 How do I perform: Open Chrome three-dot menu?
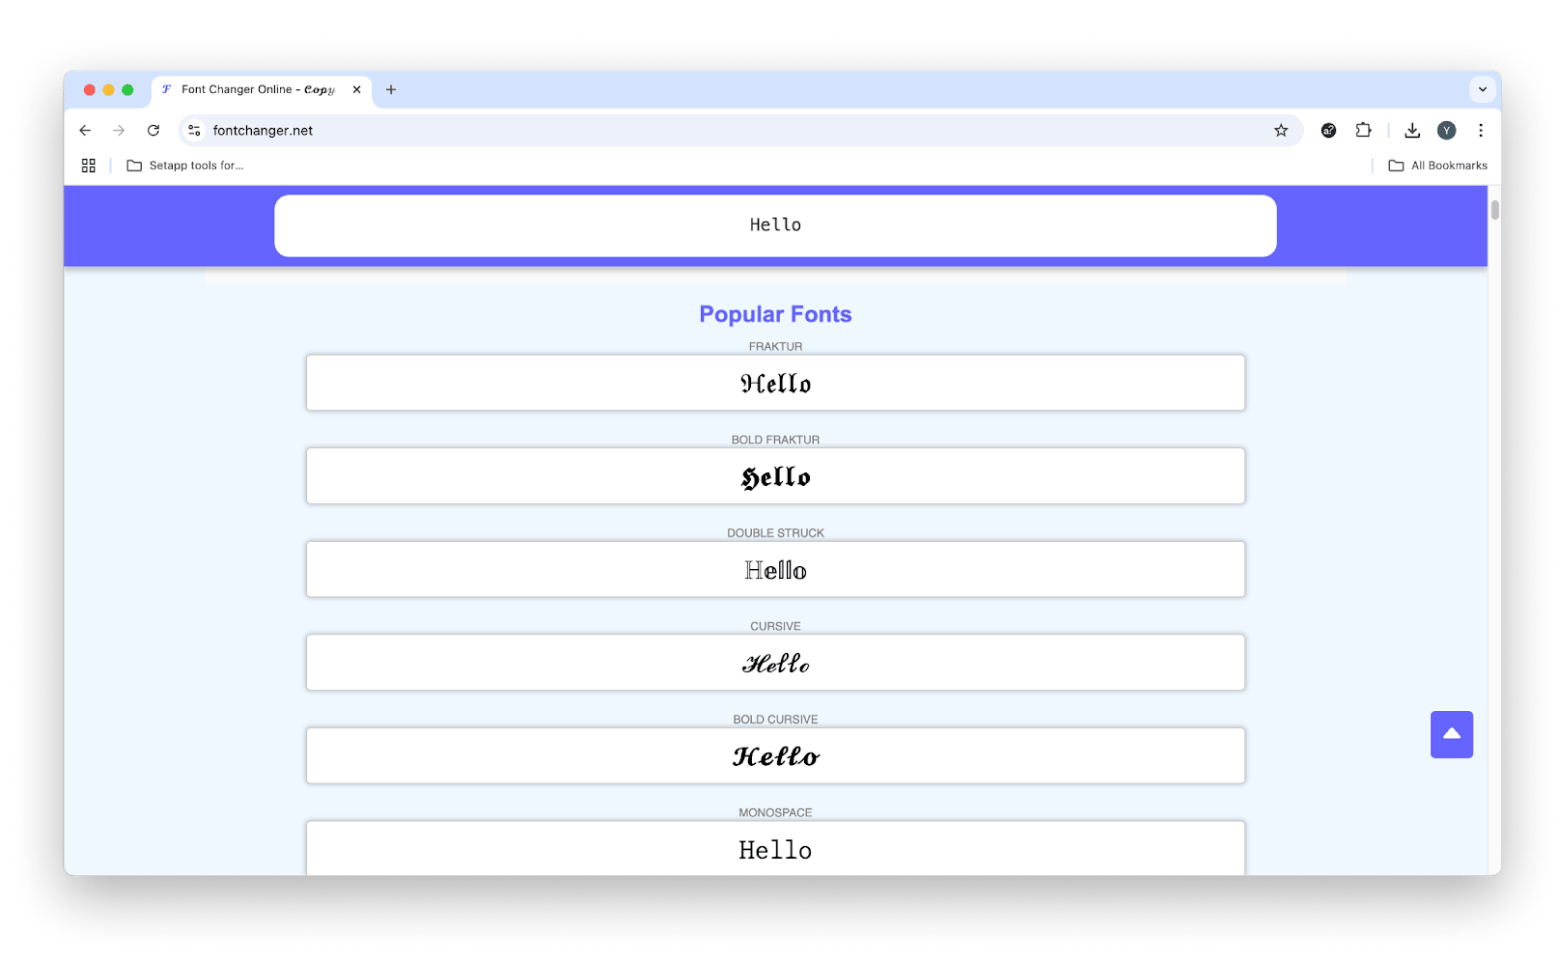point(1481,130)
